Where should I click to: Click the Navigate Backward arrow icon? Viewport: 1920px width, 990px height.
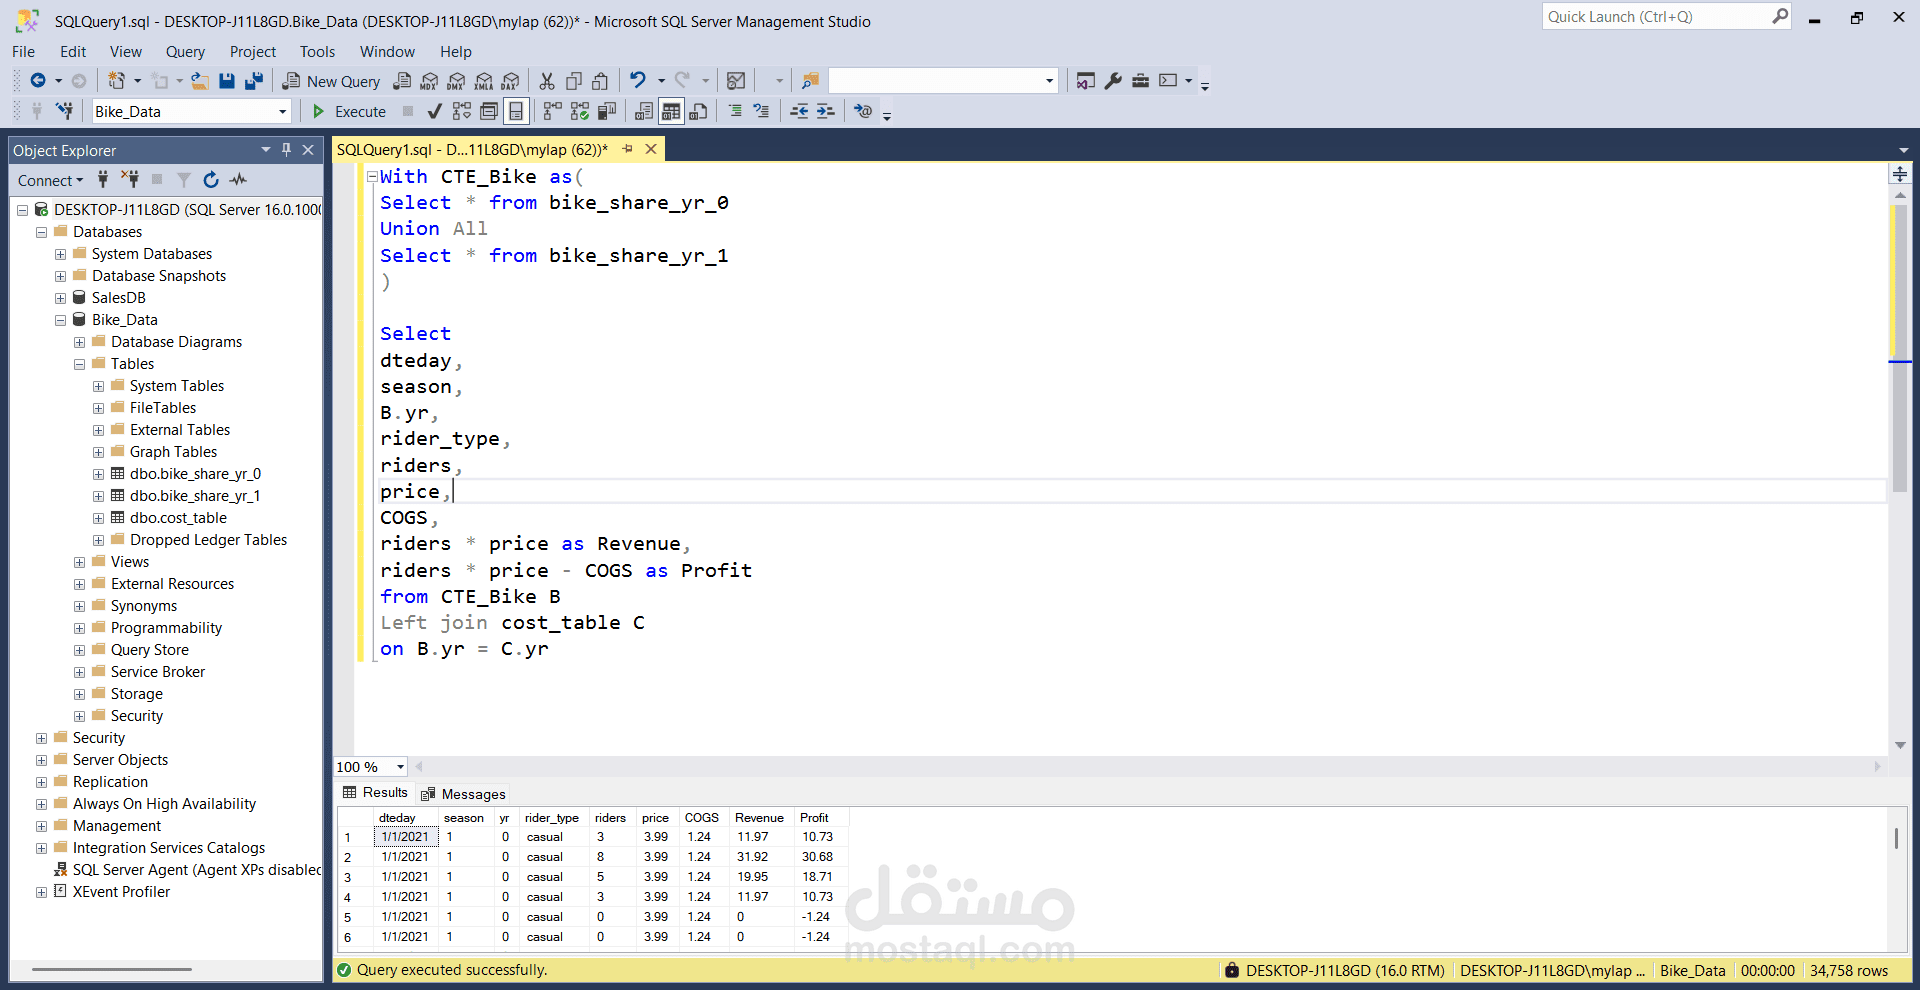pos(38,81)
